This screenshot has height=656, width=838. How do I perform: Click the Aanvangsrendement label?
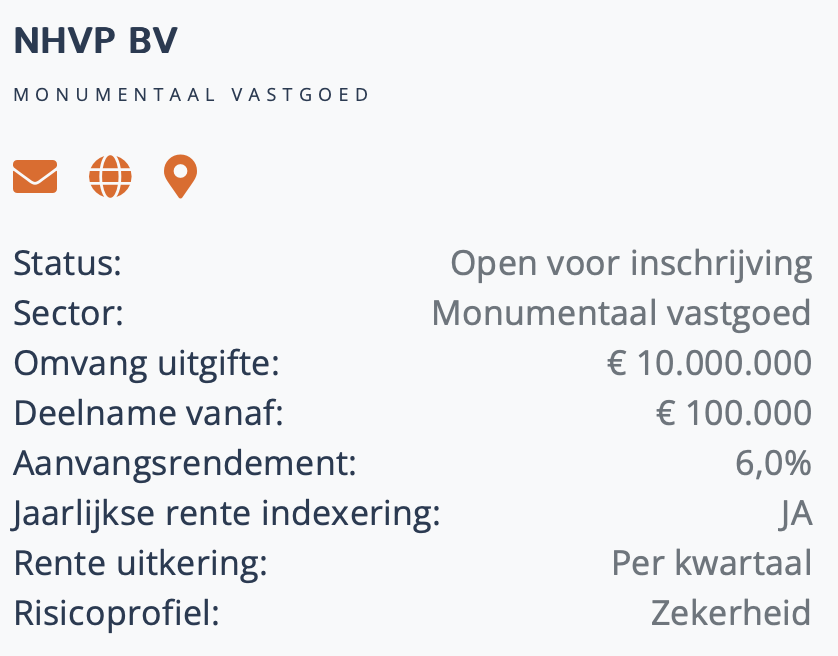184,463
